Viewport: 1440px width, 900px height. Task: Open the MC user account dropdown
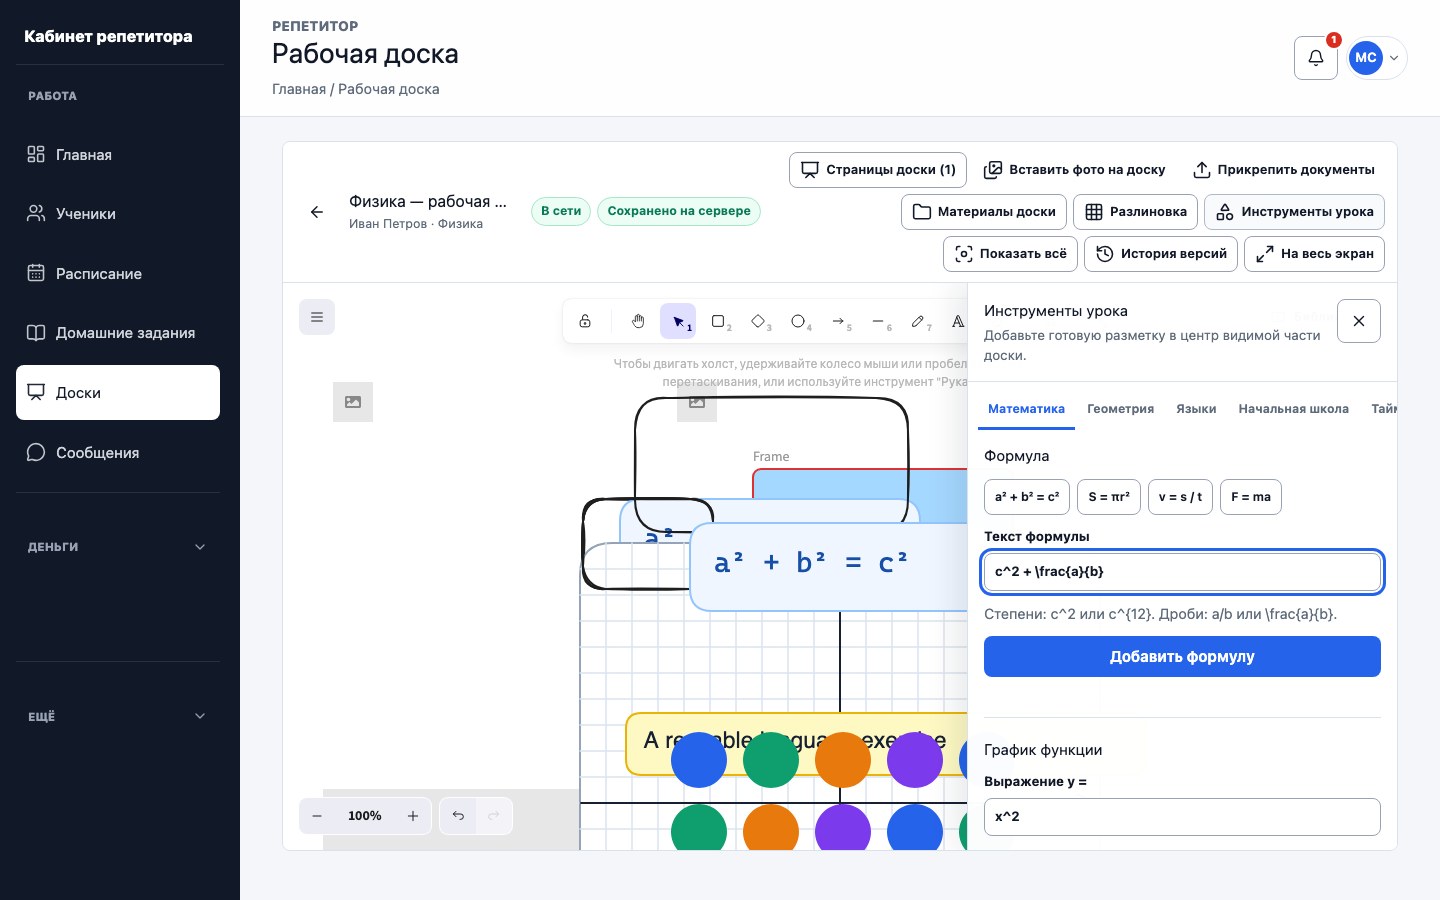[1377, 58]
